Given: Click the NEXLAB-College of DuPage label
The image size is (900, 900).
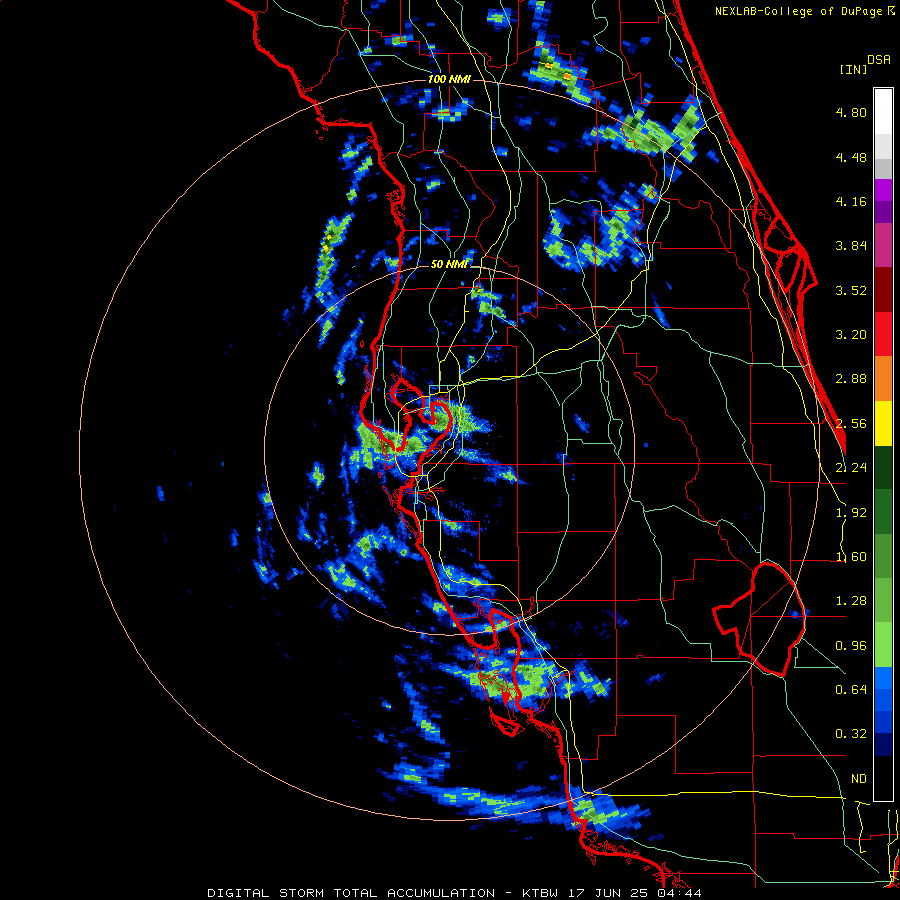Looking at the screenshot, I should pyautogui.click(x=800, y=11).
